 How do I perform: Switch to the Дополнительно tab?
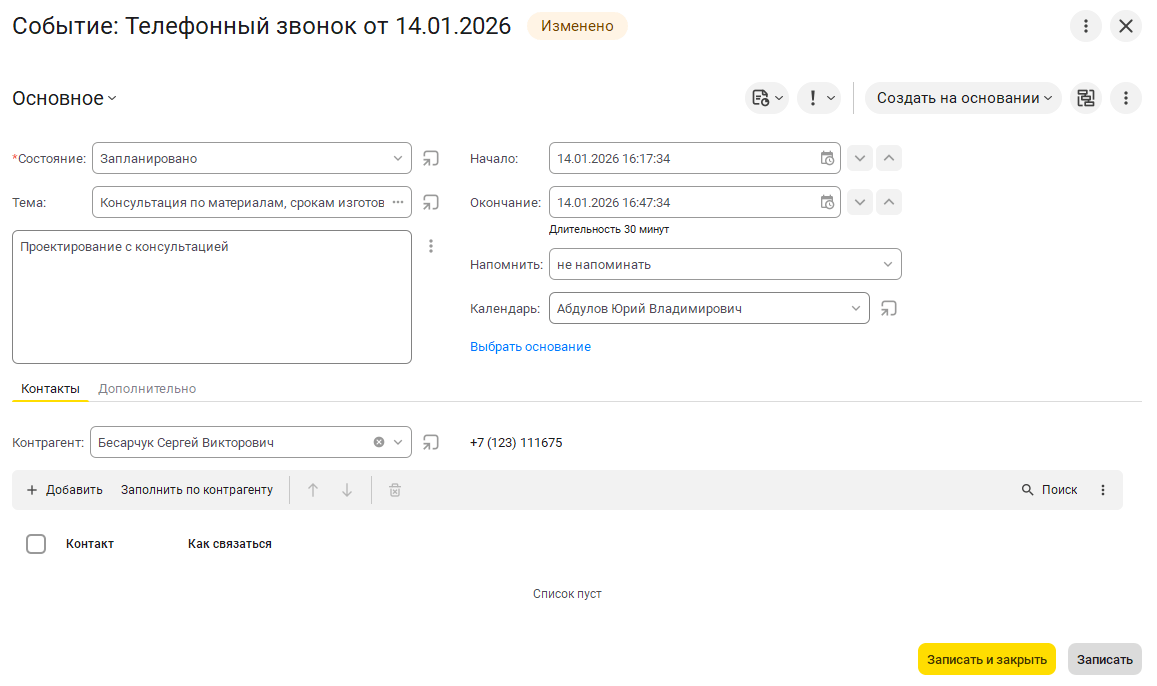(147, 389)
